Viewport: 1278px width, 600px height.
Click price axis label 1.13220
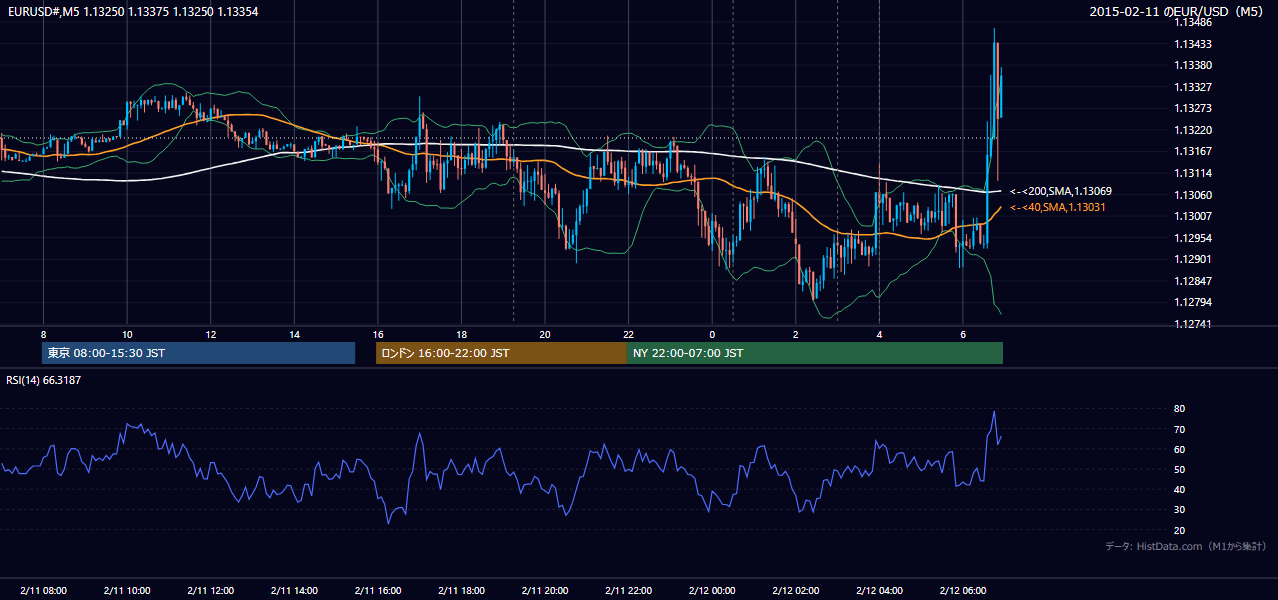[x=1195, y=130]
